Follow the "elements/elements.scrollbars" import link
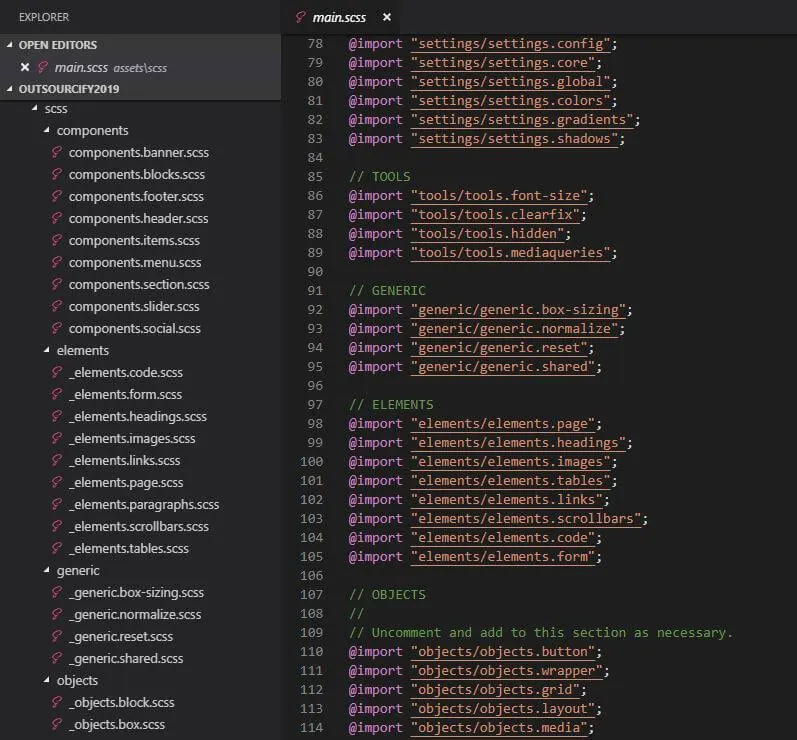The height and width of the screenshot is (740, 797). point(526,519)
